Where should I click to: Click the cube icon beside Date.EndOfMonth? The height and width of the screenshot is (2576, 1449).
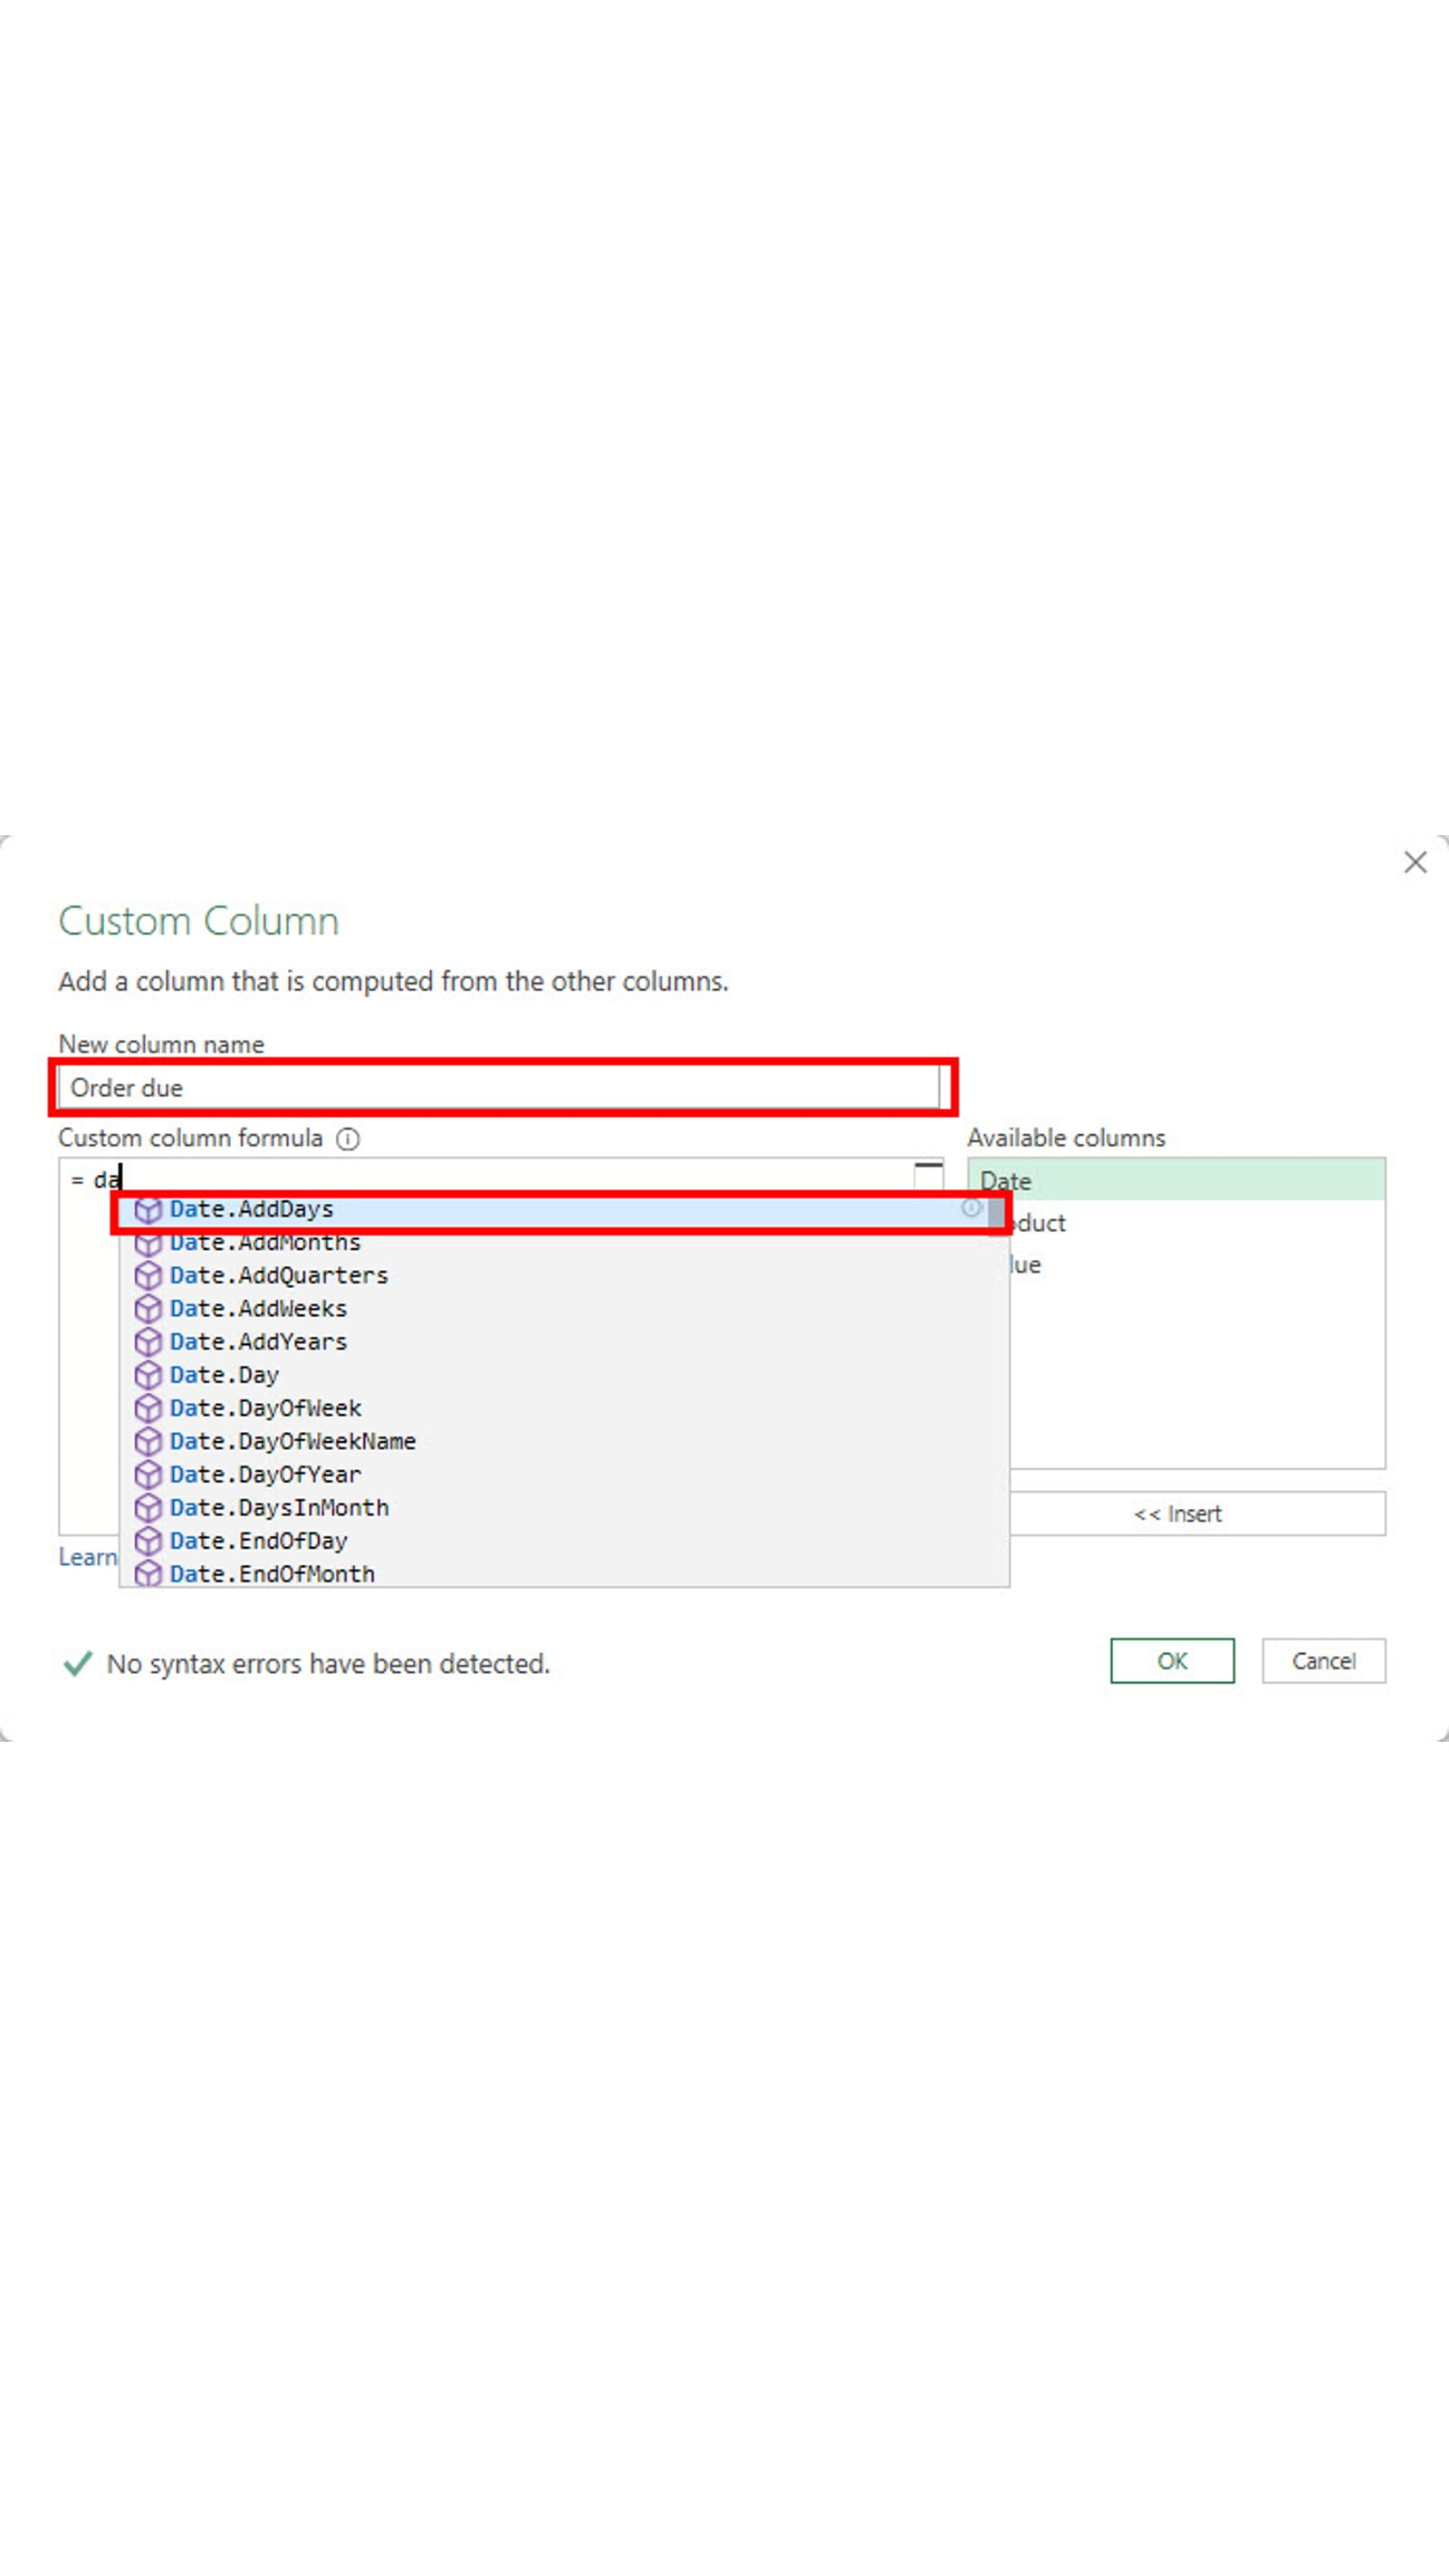[x=148, y=1573]
